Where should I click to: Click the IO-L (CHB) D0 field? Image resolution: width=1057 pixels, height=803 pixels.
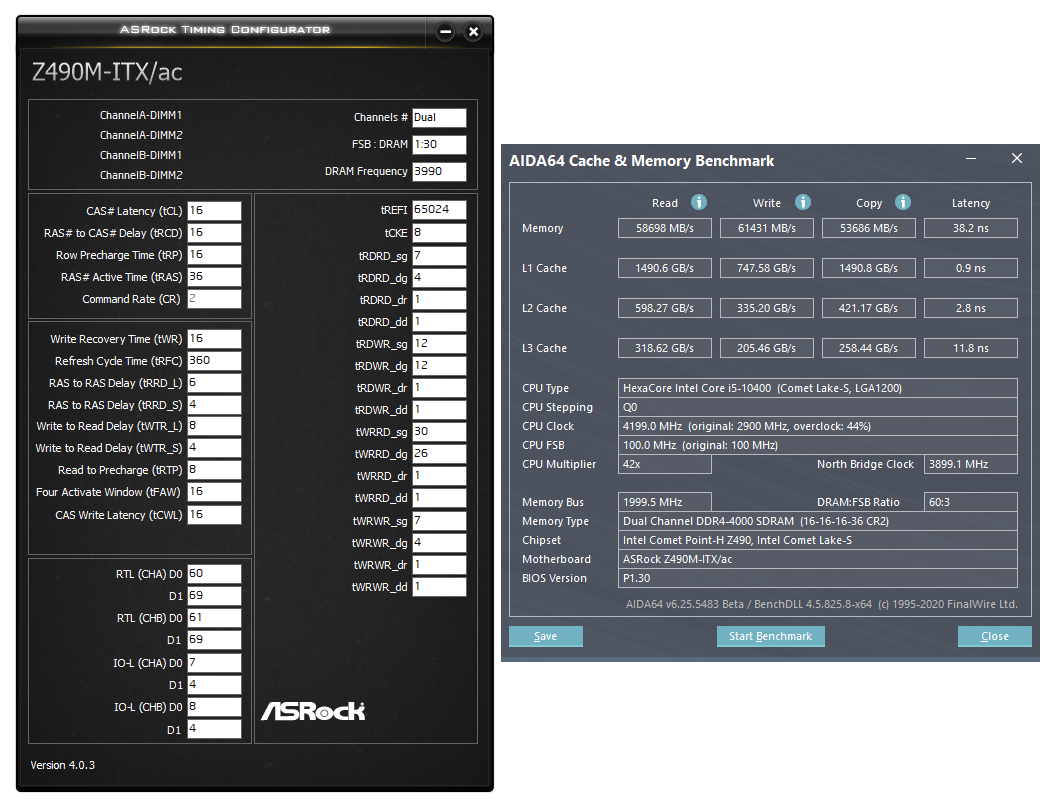pos(214,707)
